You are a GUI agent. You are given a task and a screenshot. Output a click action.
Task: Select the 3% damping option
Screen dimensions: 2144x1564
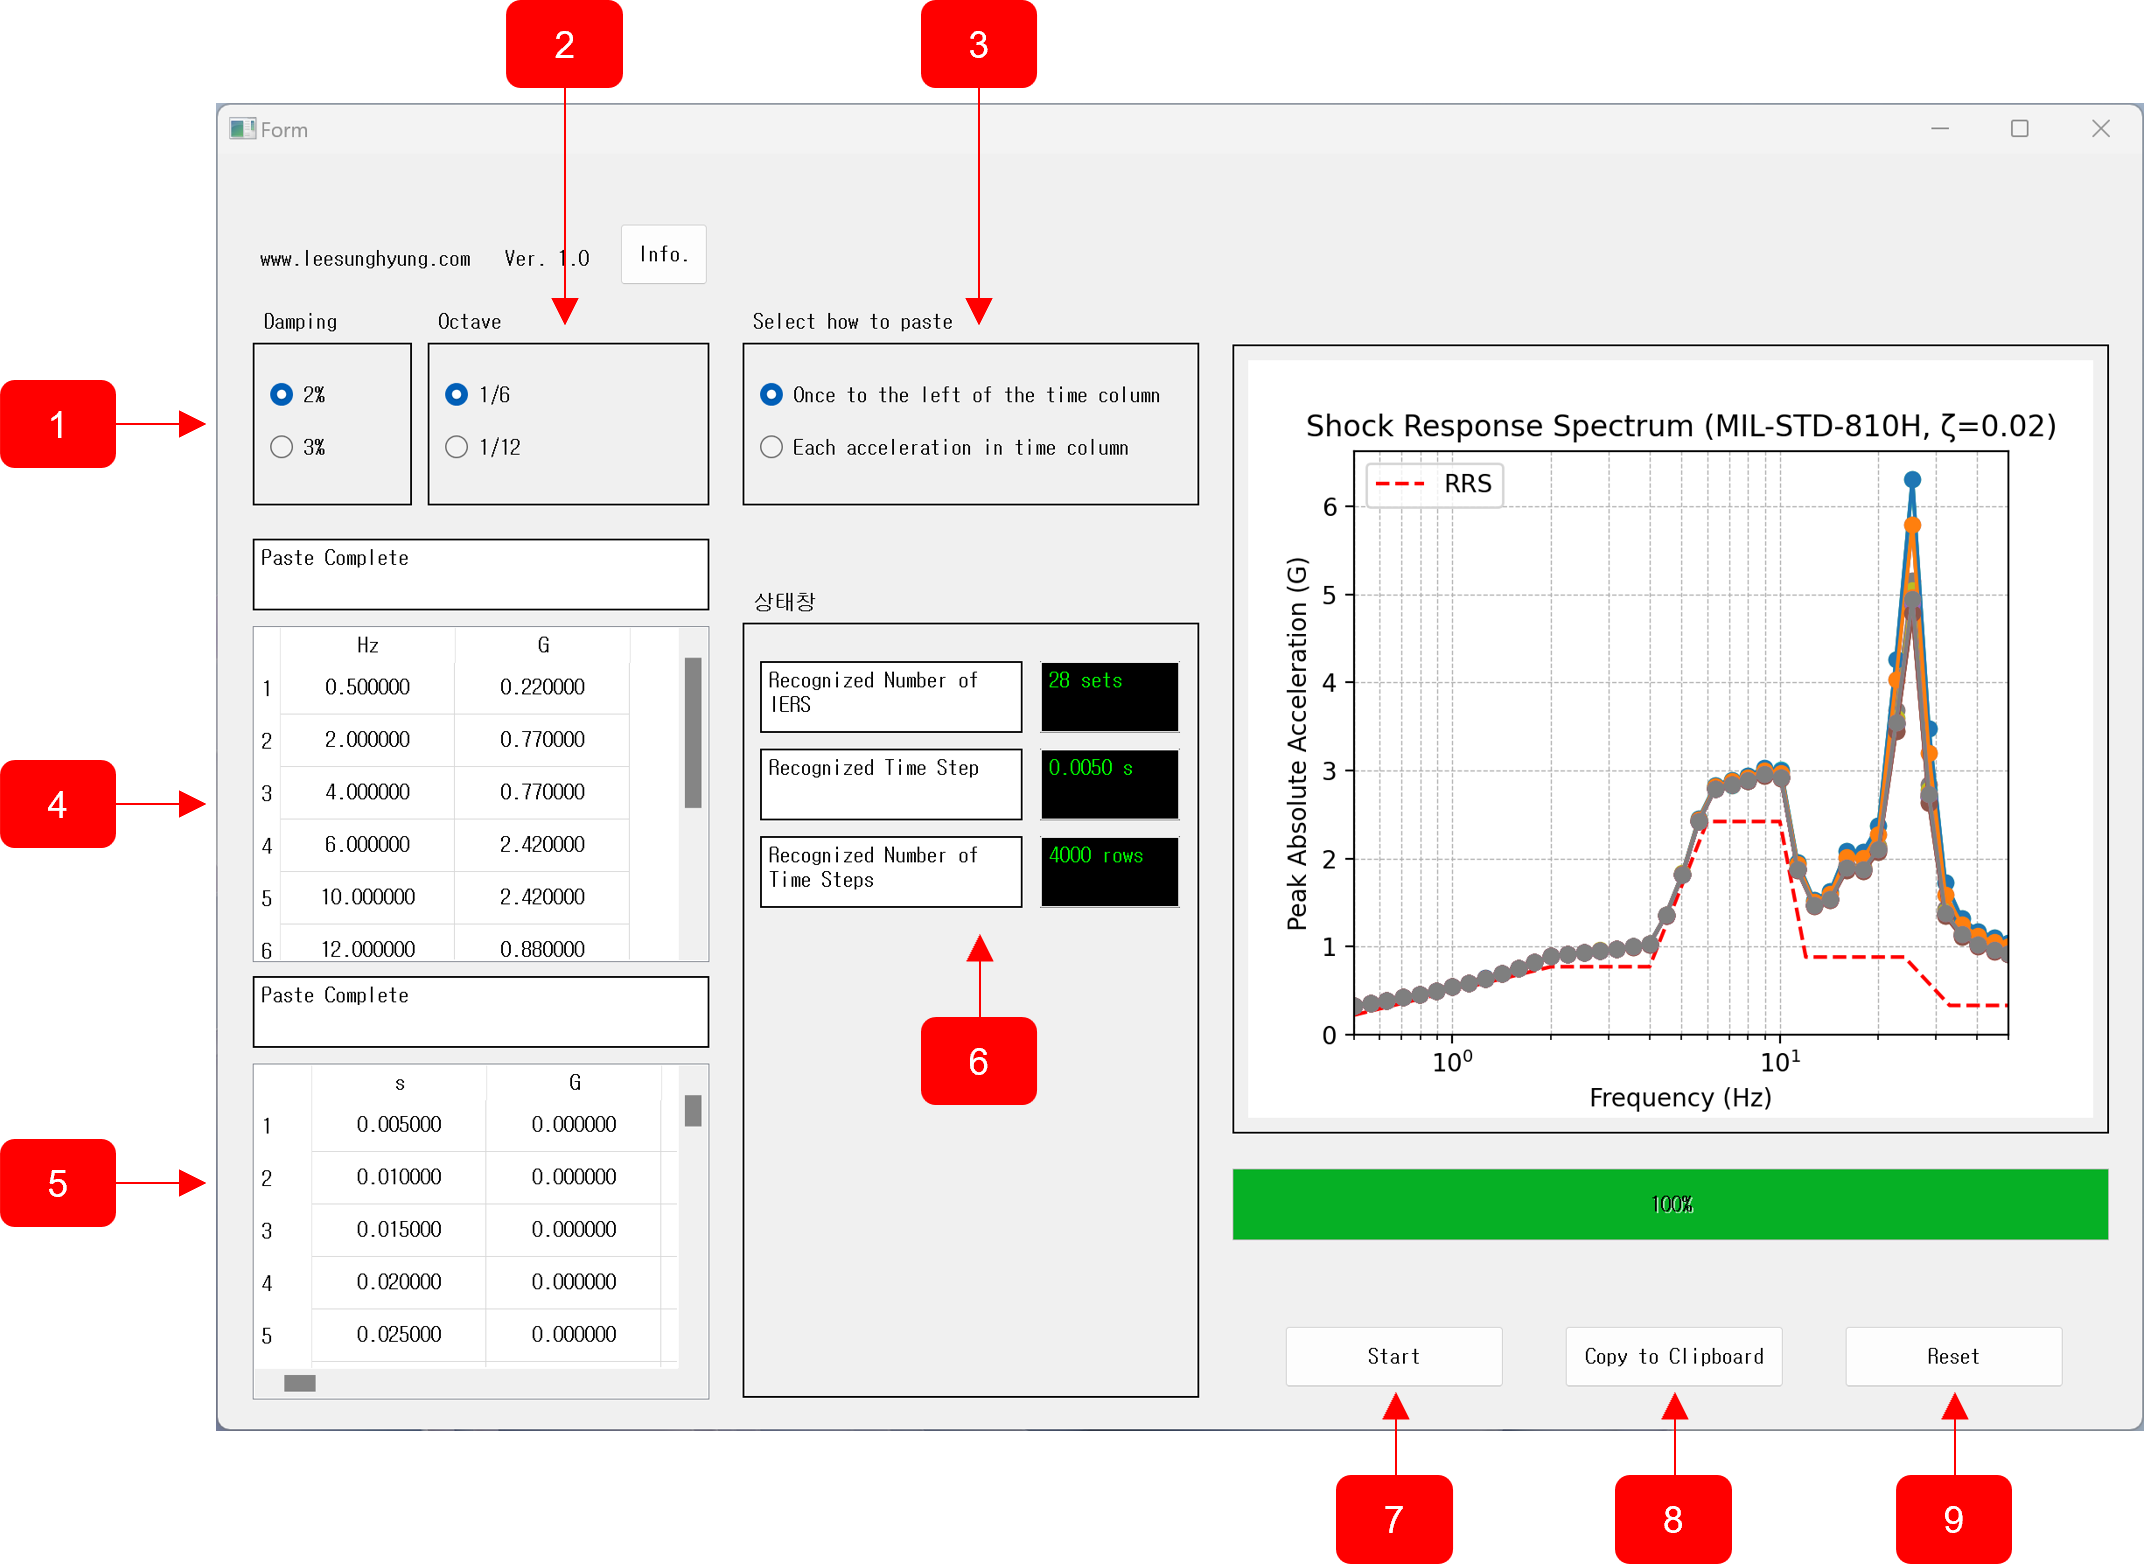click(x=282, y=447)
